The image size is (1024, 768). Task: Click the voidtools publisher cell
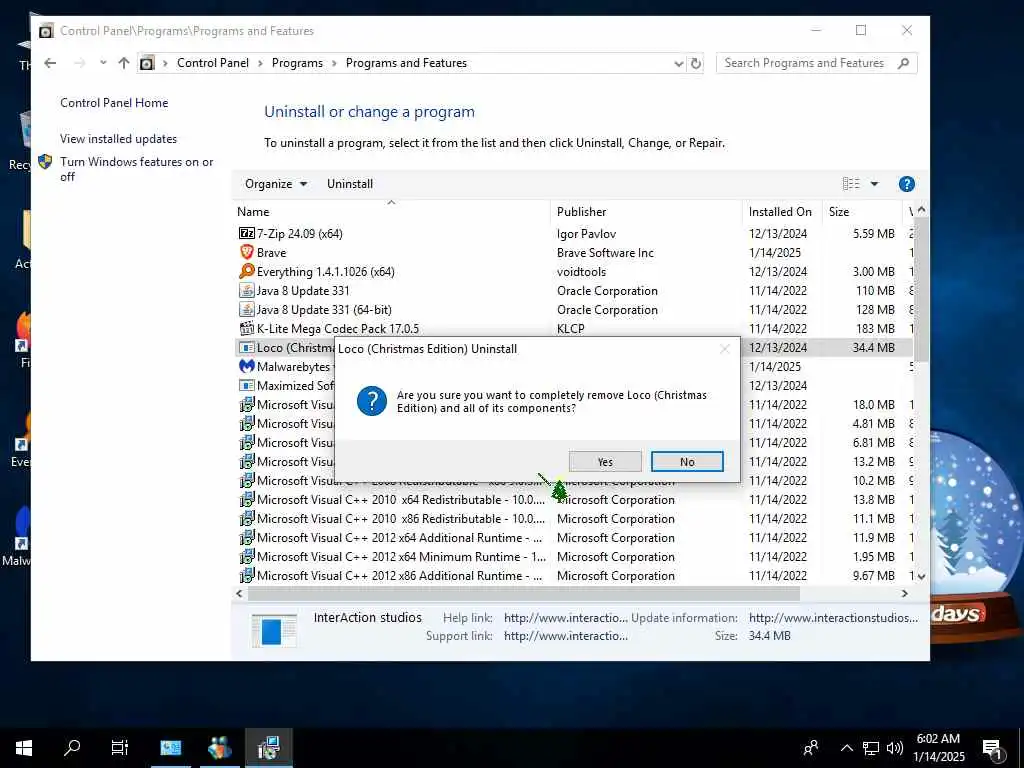coord(581,272)
